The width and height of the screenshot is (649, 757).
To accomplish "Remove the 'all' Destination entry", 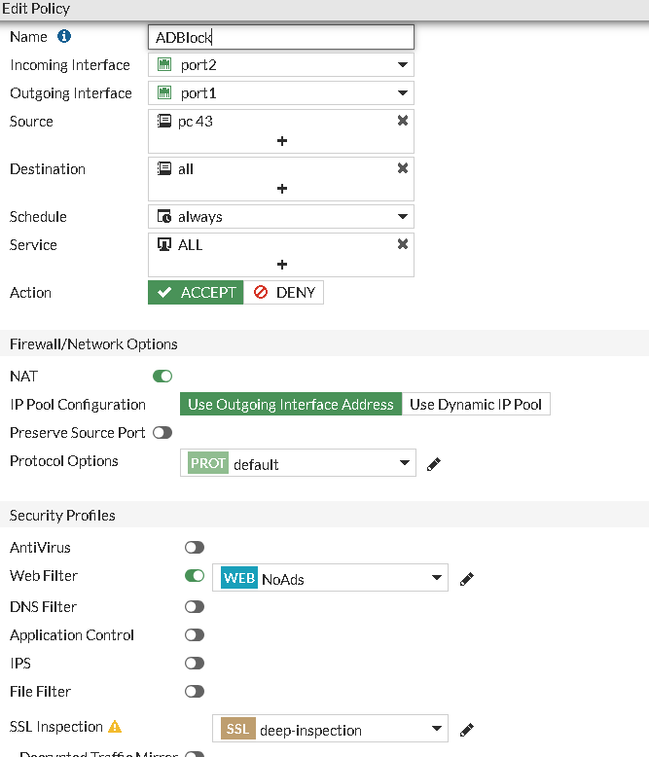I will pos(402,169).
